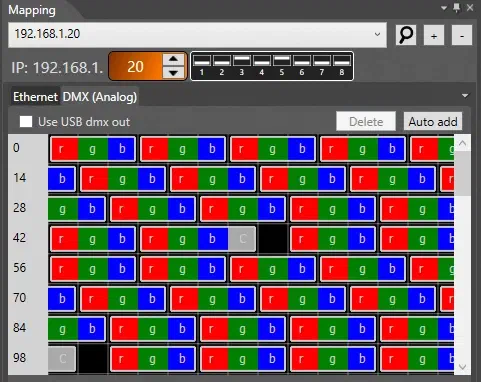Enable the Use USB dmx out checkbox
Screen dimensions: 481x382
[x=26, y=122]
